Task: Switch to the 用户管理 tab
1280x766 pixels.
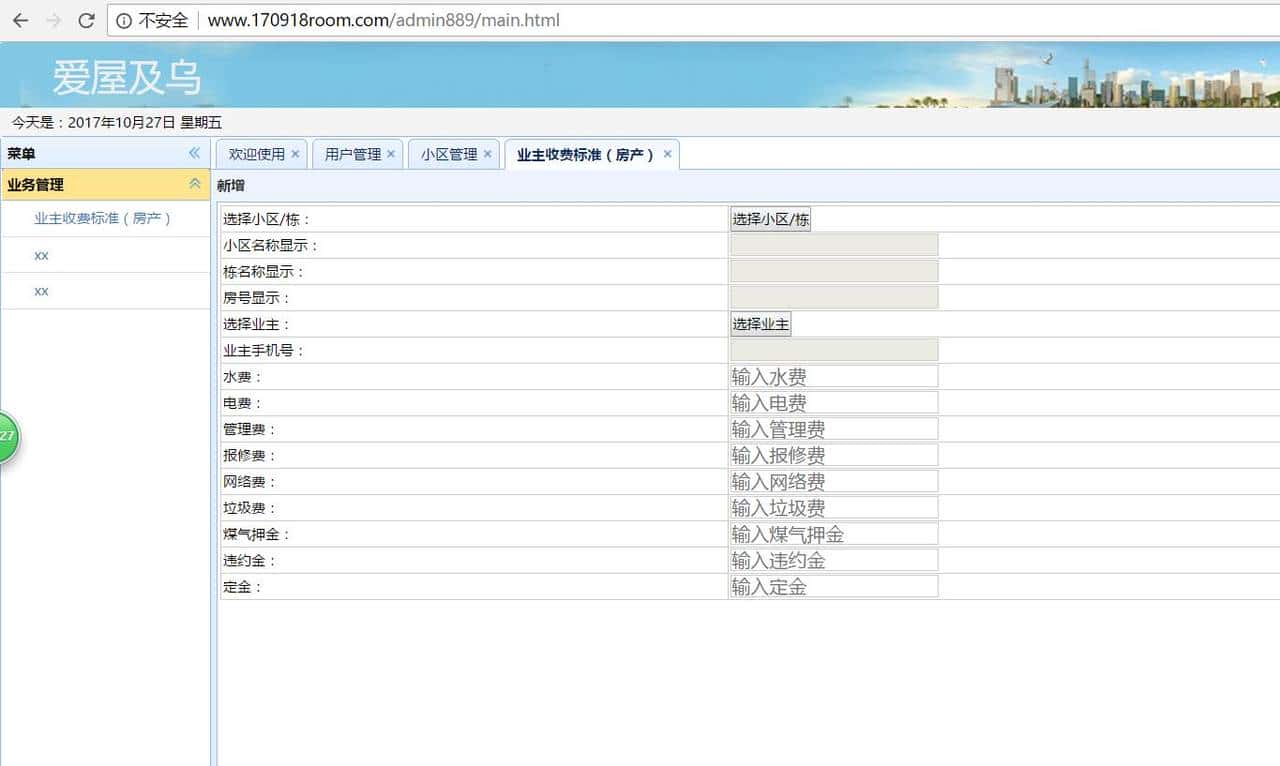Action: [x=352, y=154]
